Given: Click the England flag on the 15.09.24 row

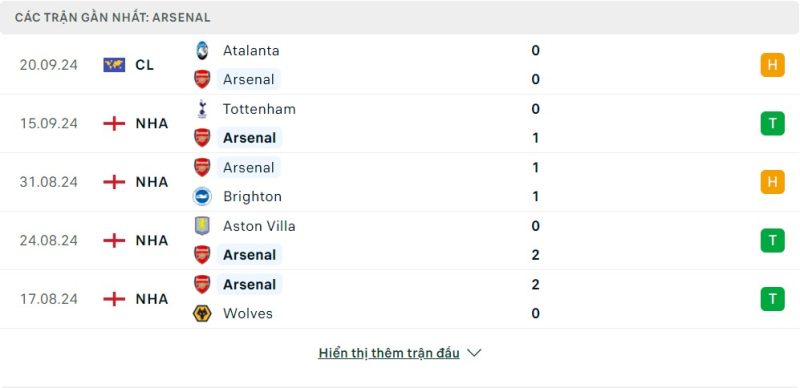Looking at the screenshot, I should coord(114,124).
